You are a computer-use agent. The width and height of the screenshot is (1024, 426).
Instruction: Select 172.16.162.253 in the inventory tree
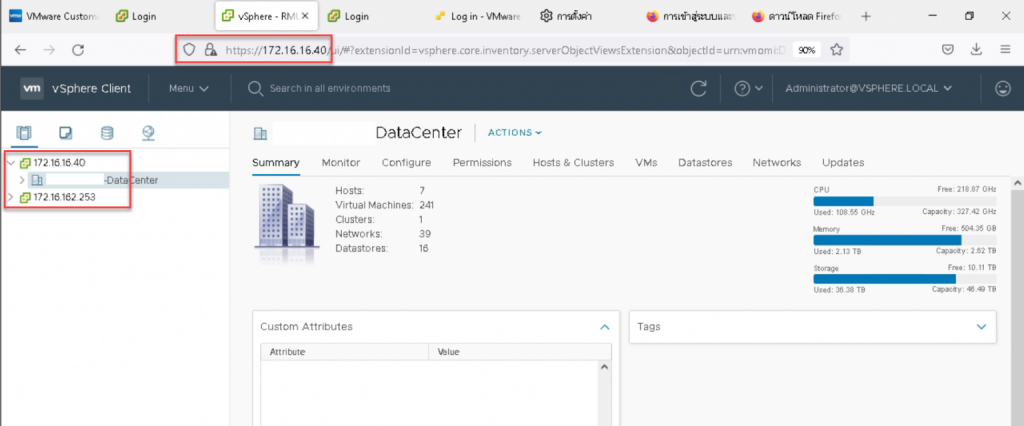coord(65,197)
